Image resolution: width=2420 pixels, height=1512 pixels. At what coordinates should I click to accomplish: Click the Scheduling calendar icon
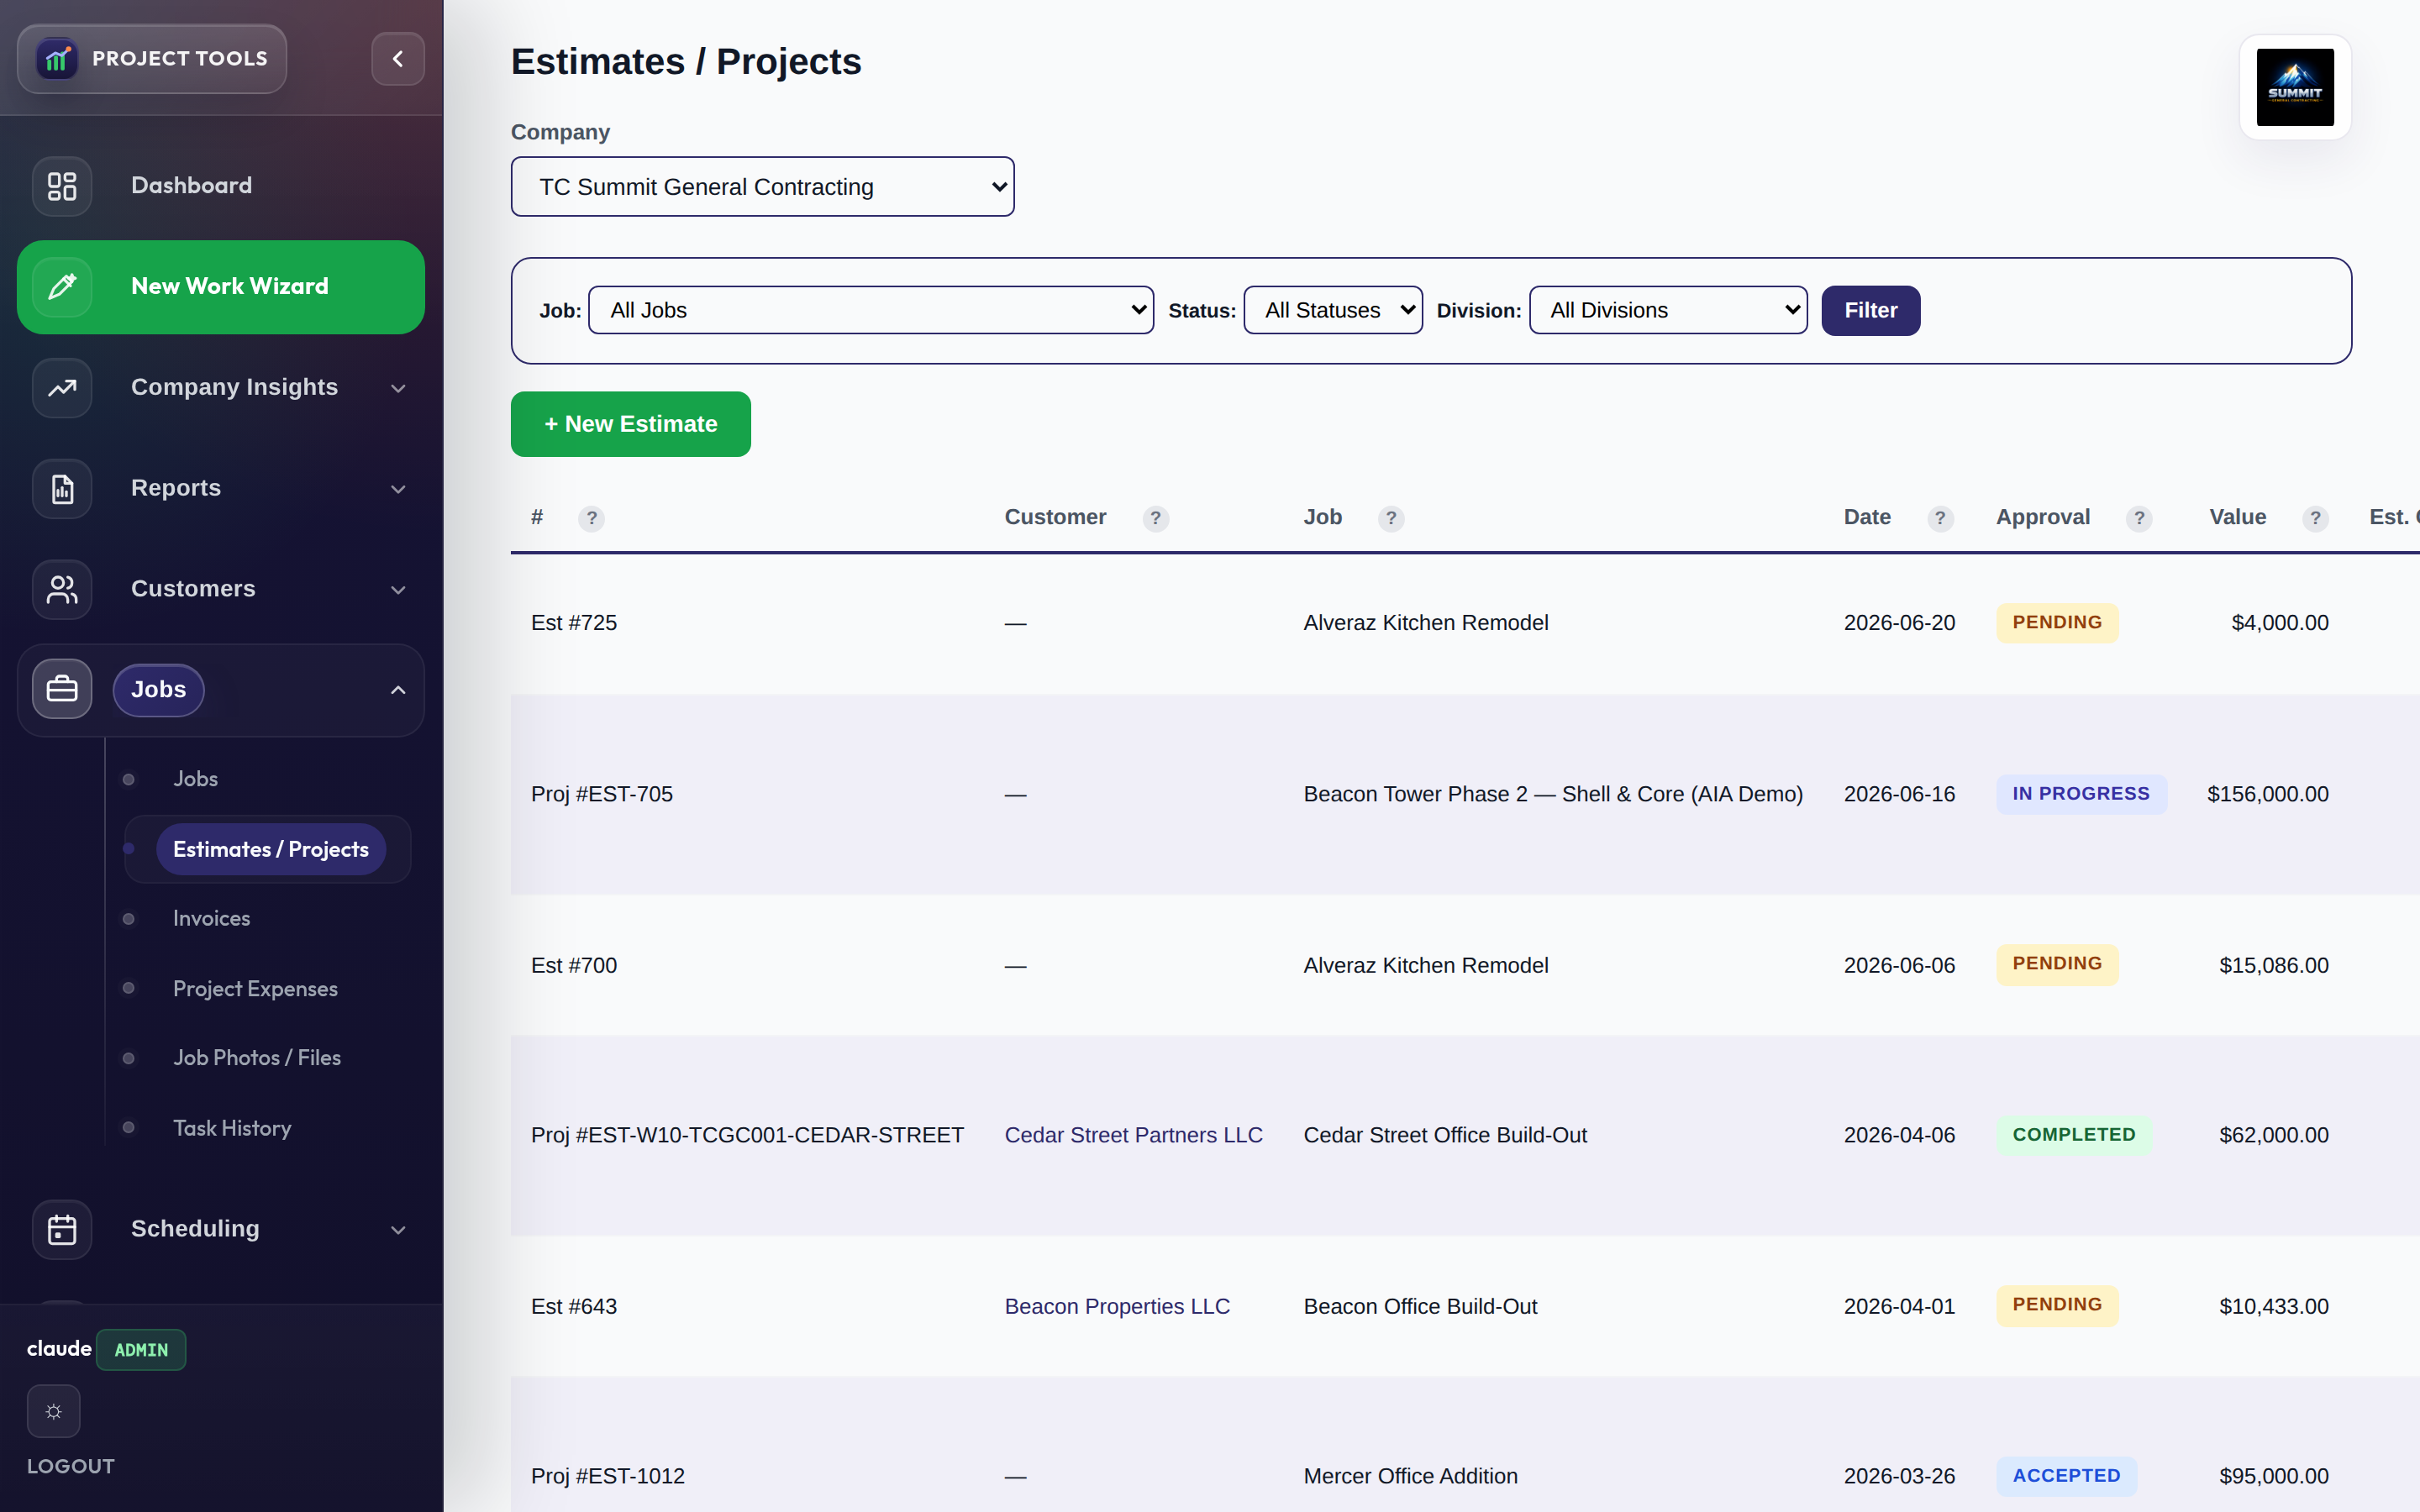coord(62,1229)
